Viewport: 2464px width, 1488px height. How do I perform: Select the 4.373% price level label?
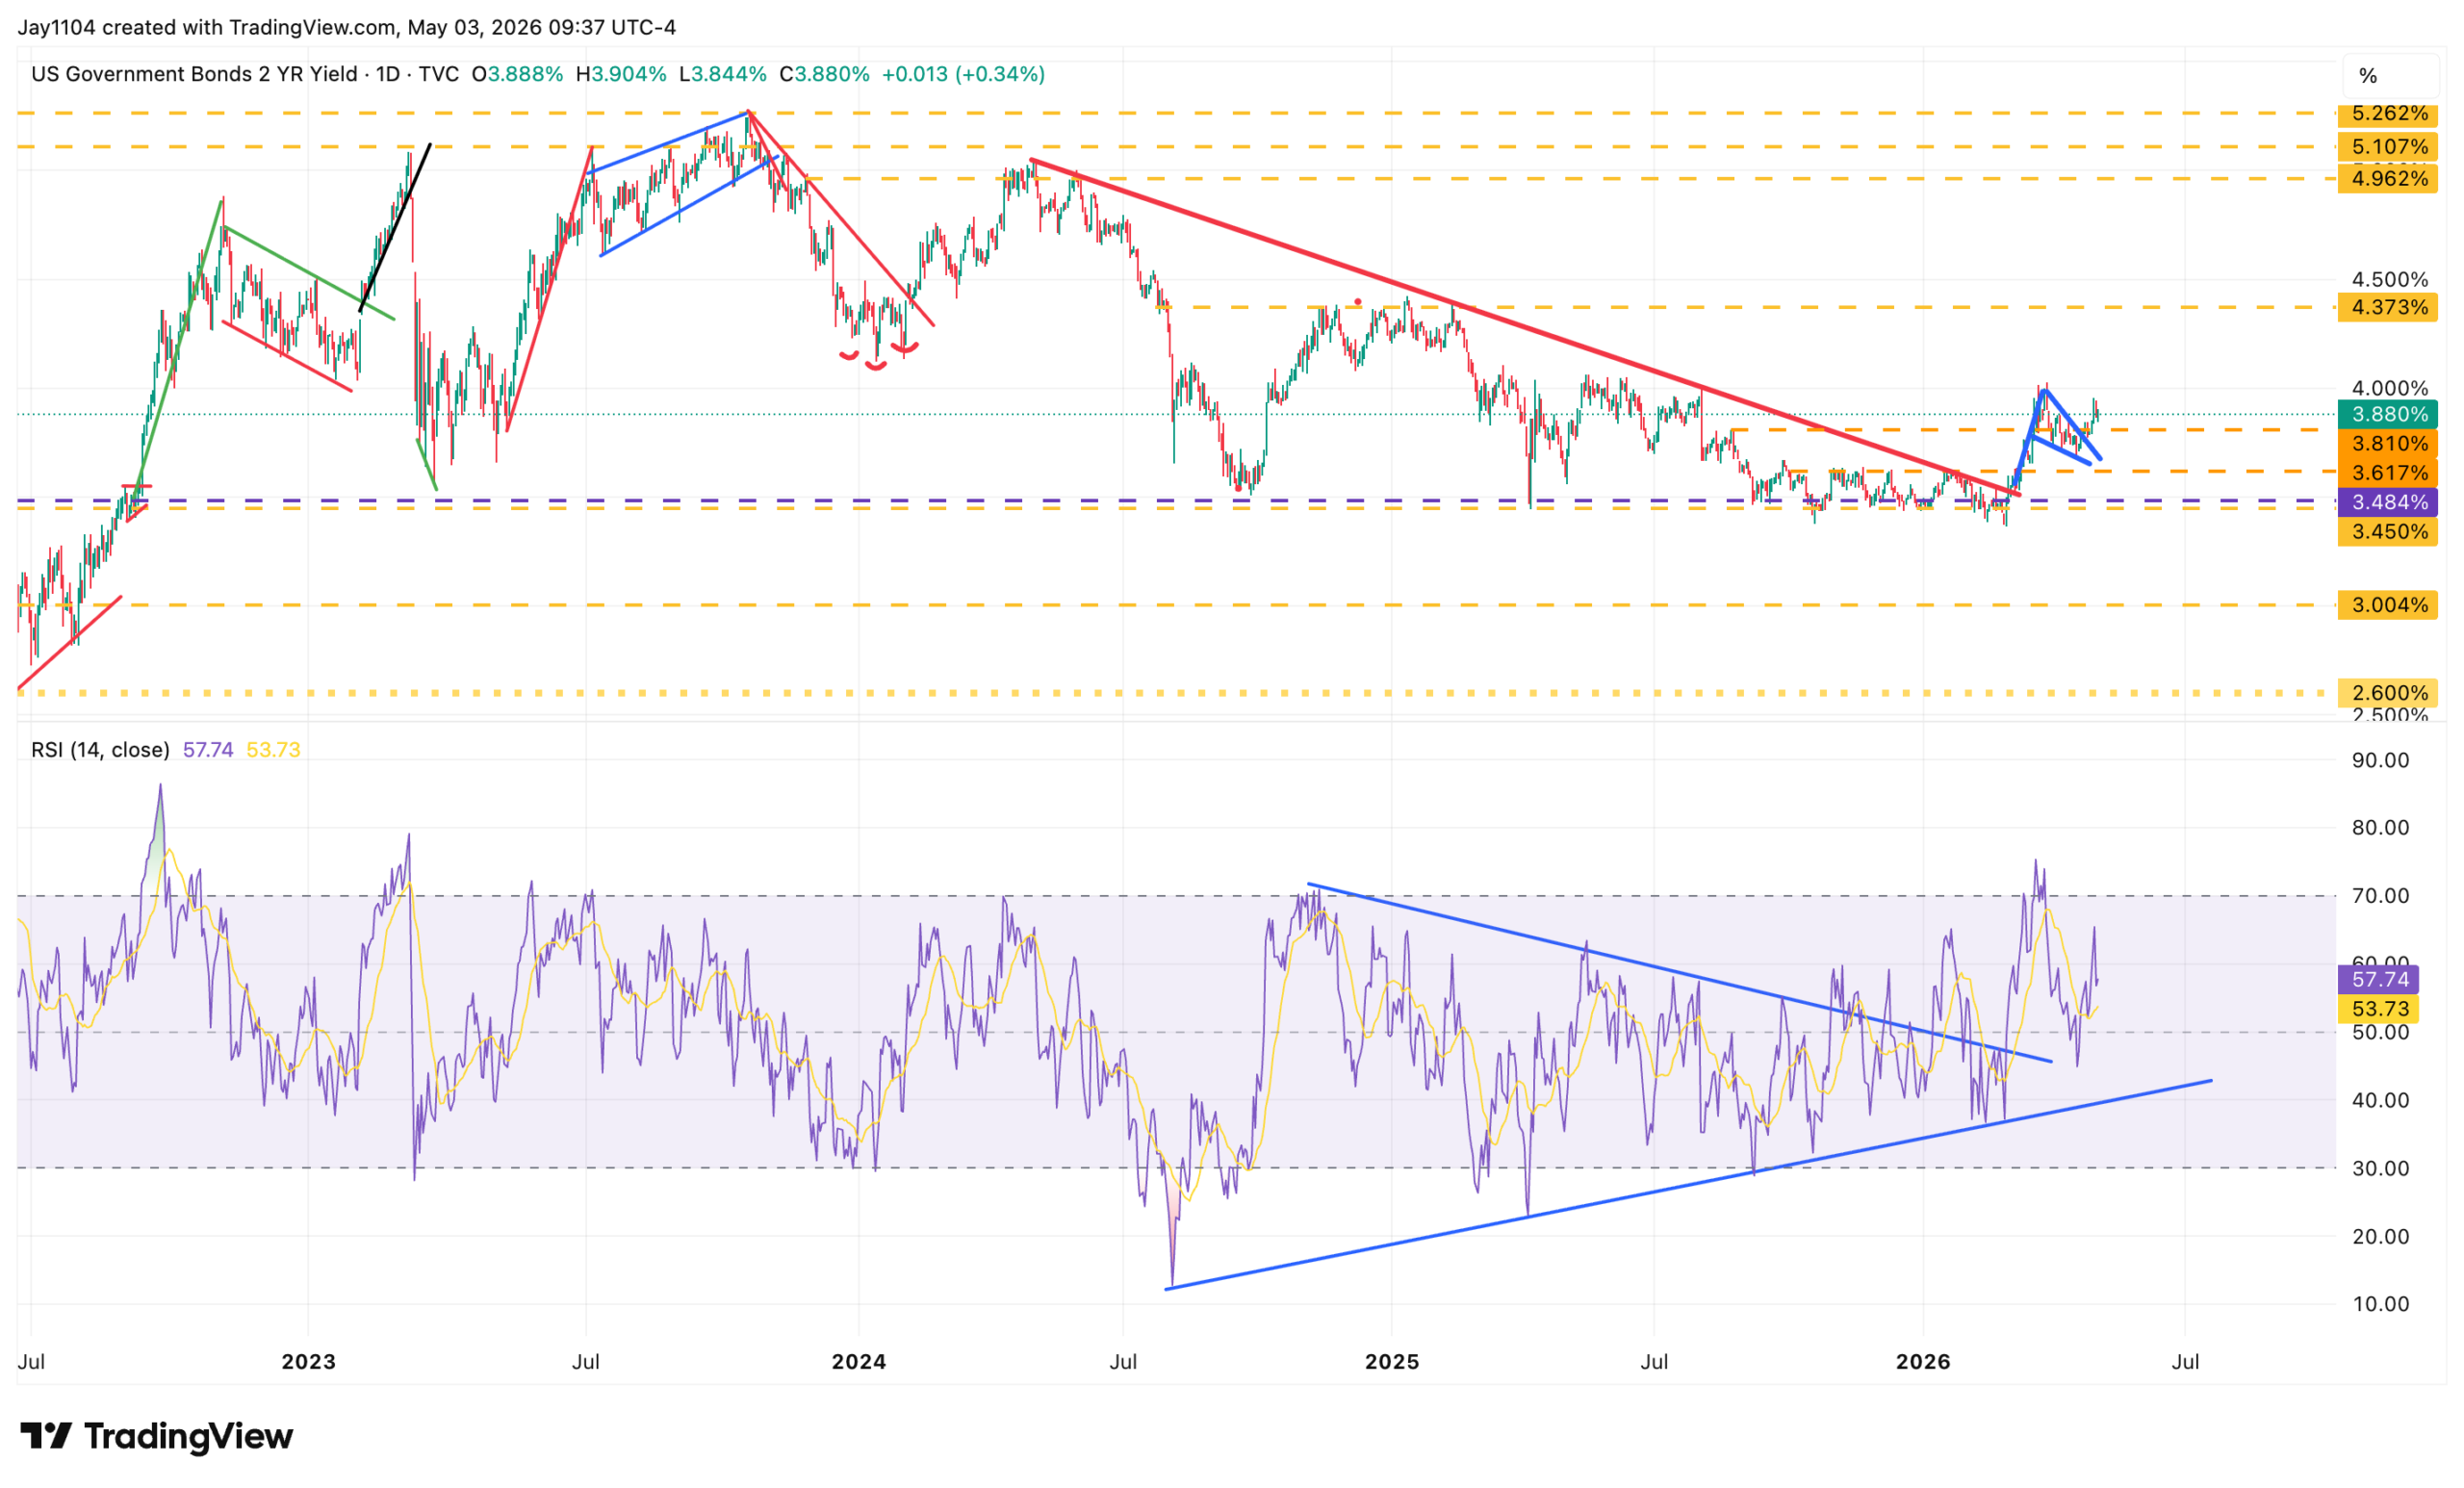[x=2388, y=307]
